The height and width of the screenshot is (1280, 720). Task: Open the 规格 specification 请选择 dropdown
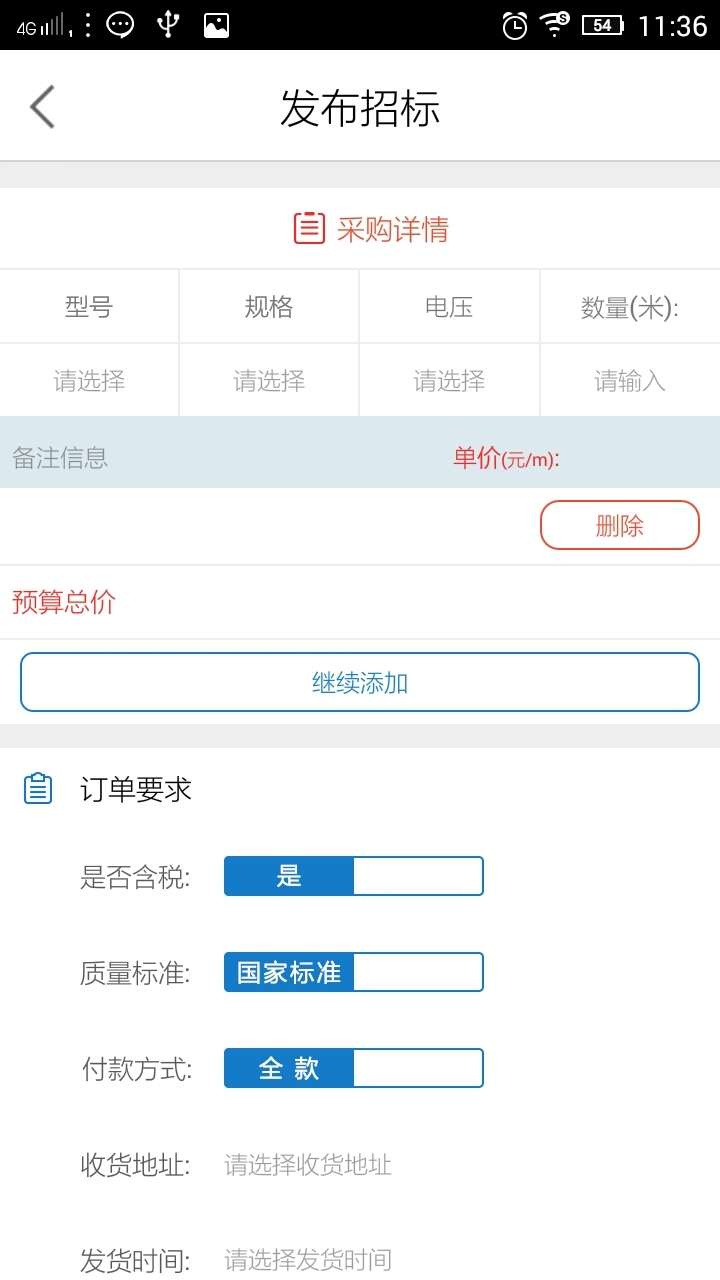pos(269,381)
